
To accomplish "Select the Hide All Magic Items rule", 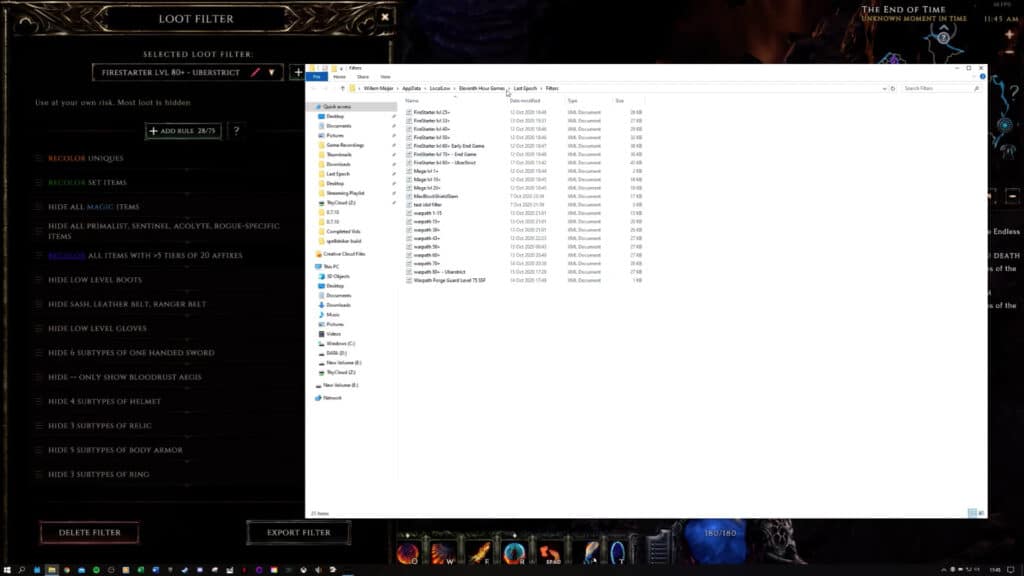I will (x=93, y=206).
